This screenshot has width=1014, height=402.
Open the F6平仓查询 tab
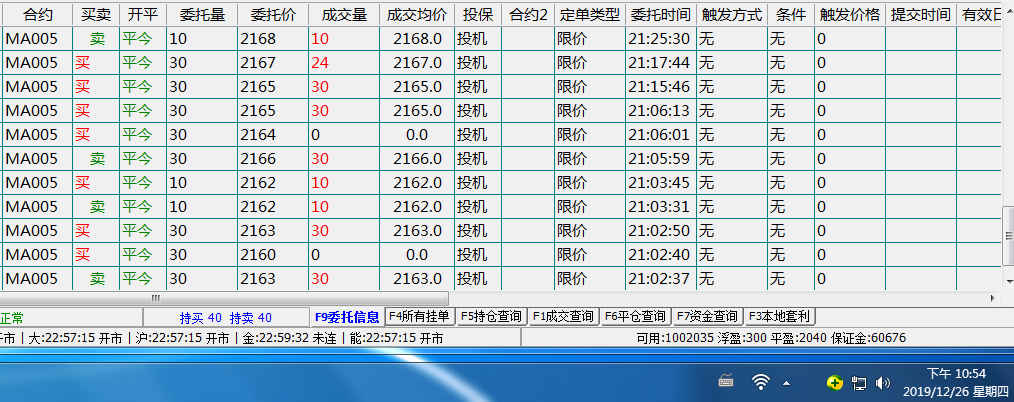tap(635, 316)
